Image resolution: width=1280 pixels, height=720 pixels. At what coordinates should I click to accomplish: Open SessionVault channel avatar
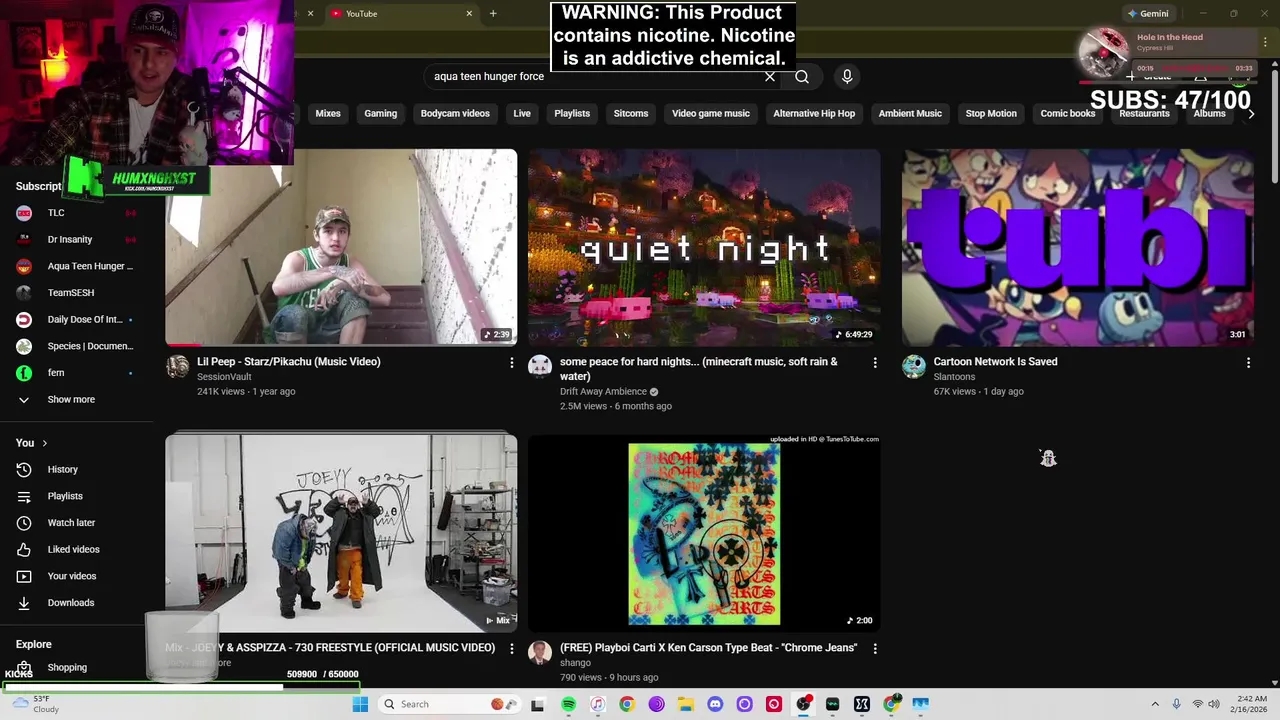[178, 367]
